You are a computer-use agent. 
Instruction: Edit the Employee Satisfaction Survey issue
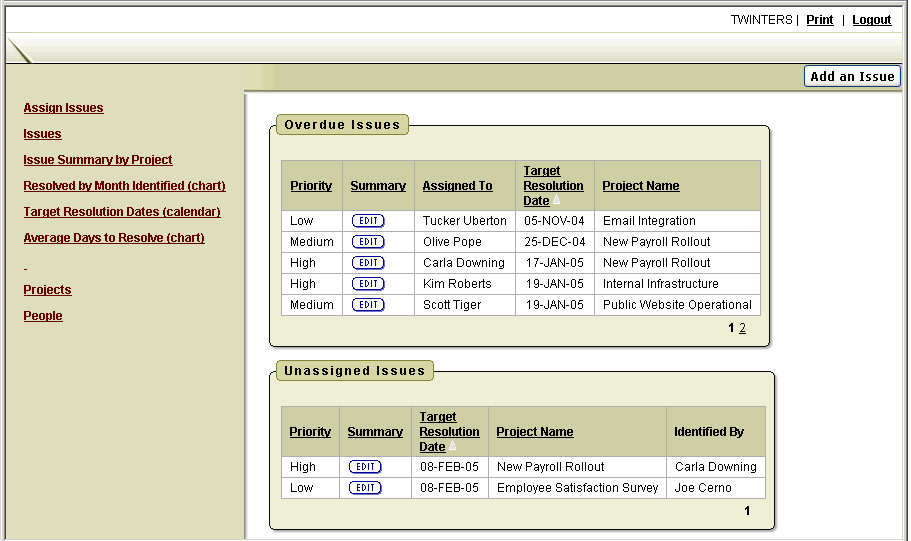coord(365,488)
